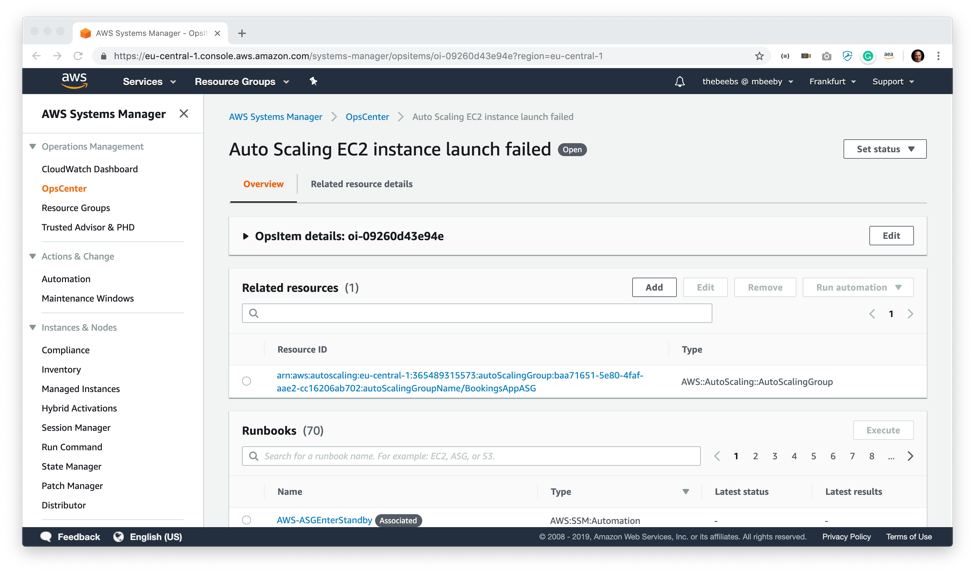Bookmark page using the star icon
This screenshot has width=974, height=572.
pos(759,56)
